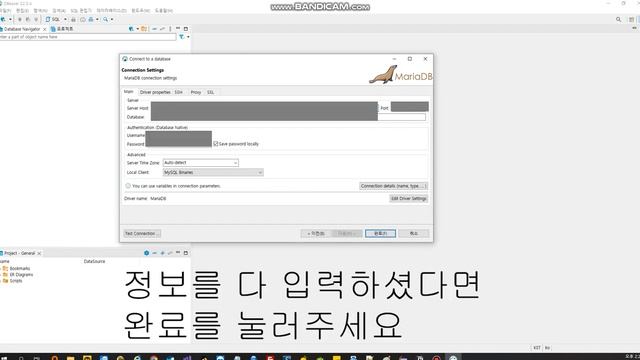Open the SQL editor toolbar button
This screenshot has width=640, height=360.
coord(53,19)
